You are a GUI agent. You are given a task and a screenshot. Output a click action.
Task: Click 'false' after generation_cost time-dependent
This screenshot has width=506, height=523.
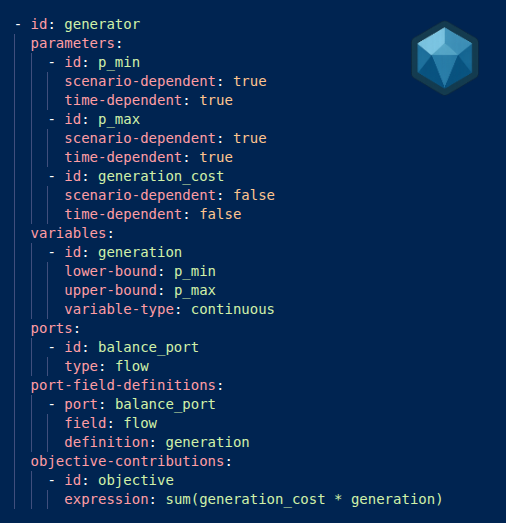(220, 214)
